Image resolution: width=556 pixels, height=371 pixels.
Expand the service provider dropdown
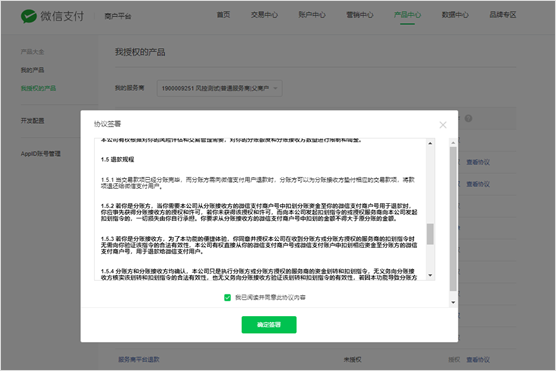point(219,88)
